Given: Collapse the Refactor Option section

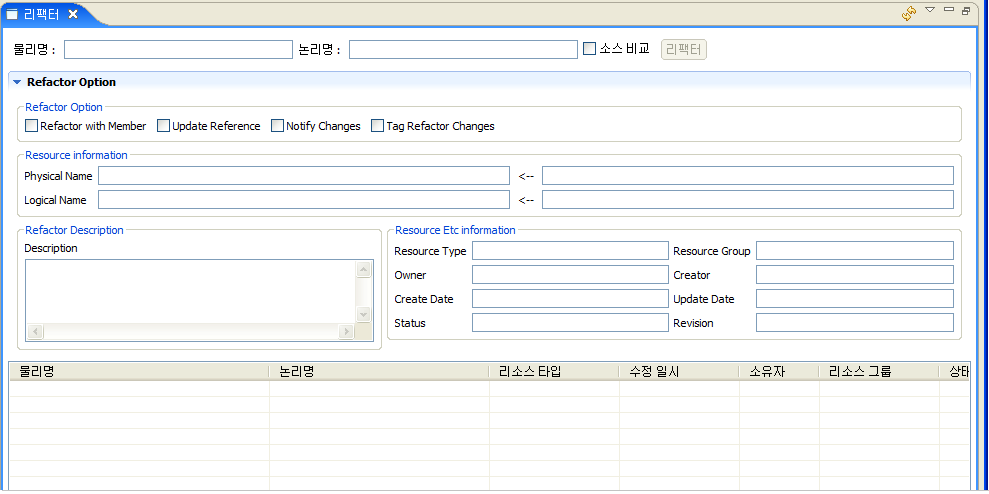Looking at the screenshot, I should coord(17,82).
